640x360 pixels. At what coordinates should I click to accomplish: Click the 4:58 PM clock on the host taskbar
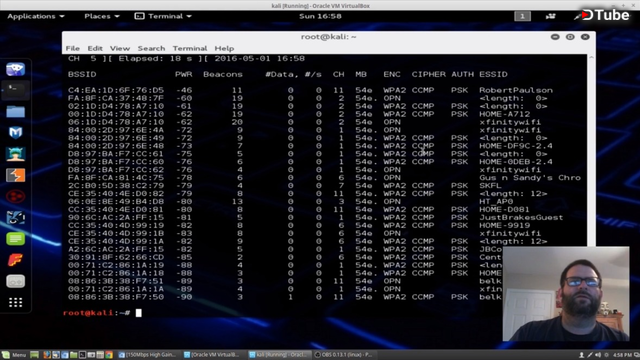tap(622, 355)
